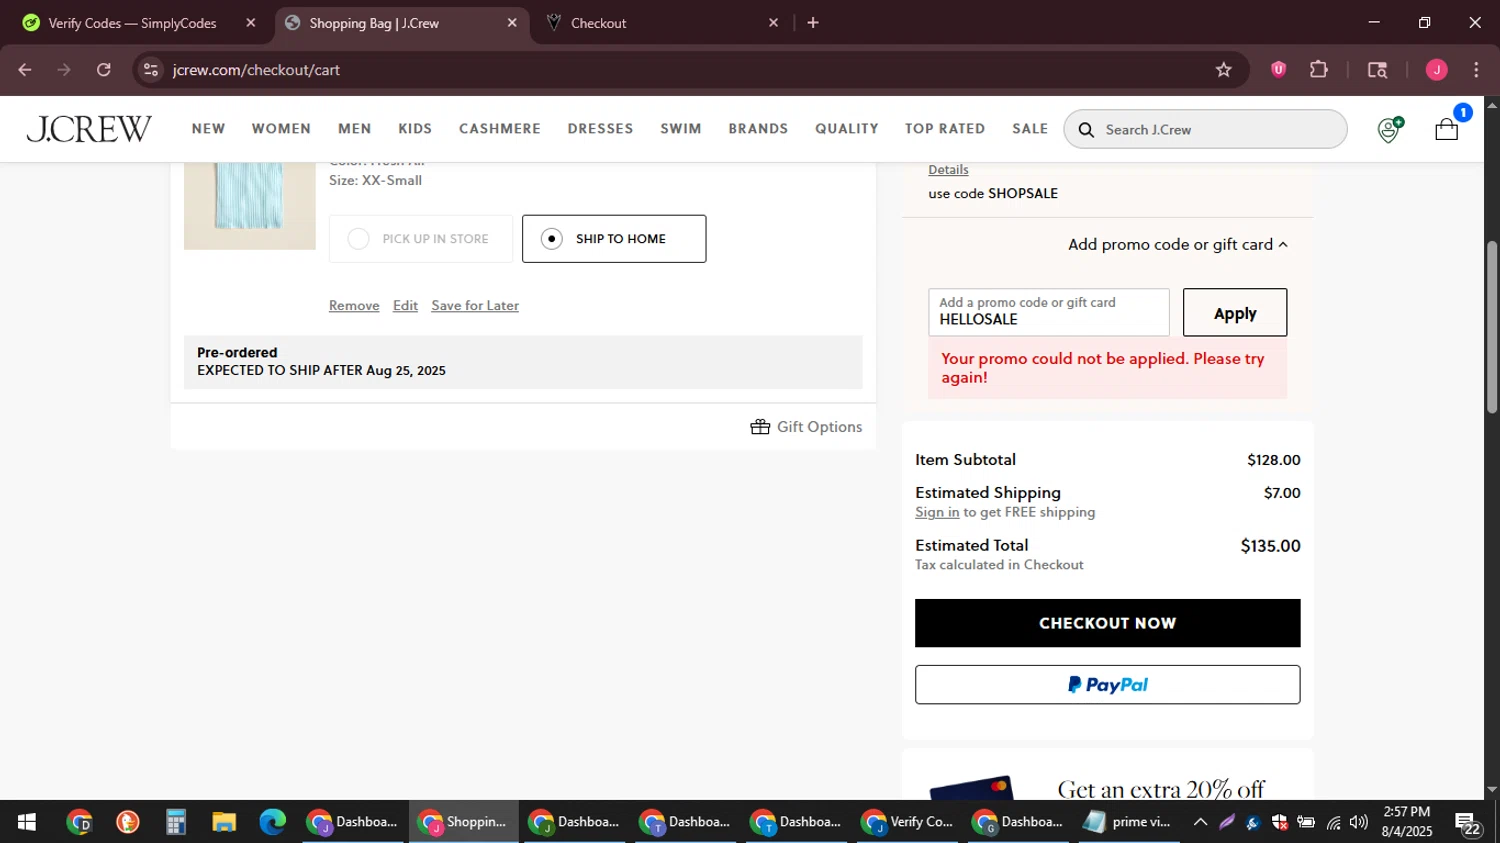
Task: Click the CHECKOUT NOW button
Action: pos(1107,623)
